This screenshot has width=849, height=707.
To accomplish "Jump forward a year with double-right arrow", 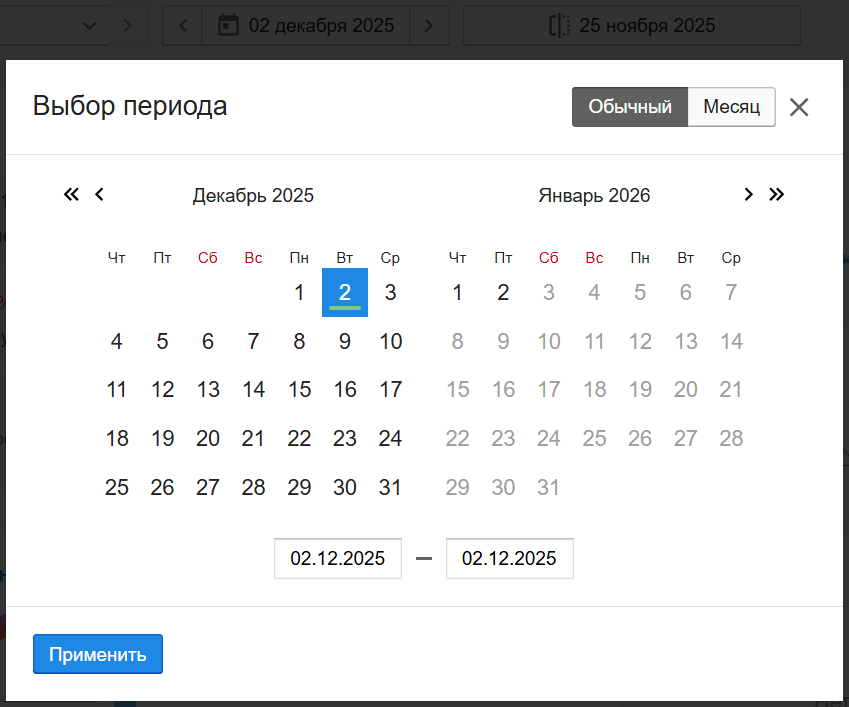I will pos(777,195).
